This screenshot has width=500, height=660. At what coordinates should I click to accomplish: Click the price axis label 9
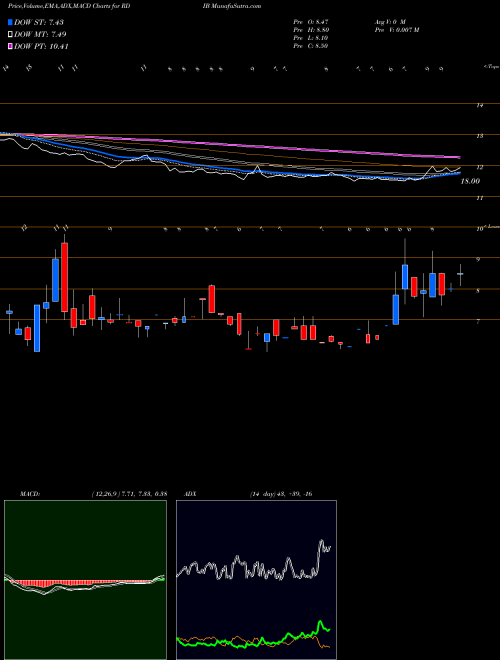pos(478,260)
